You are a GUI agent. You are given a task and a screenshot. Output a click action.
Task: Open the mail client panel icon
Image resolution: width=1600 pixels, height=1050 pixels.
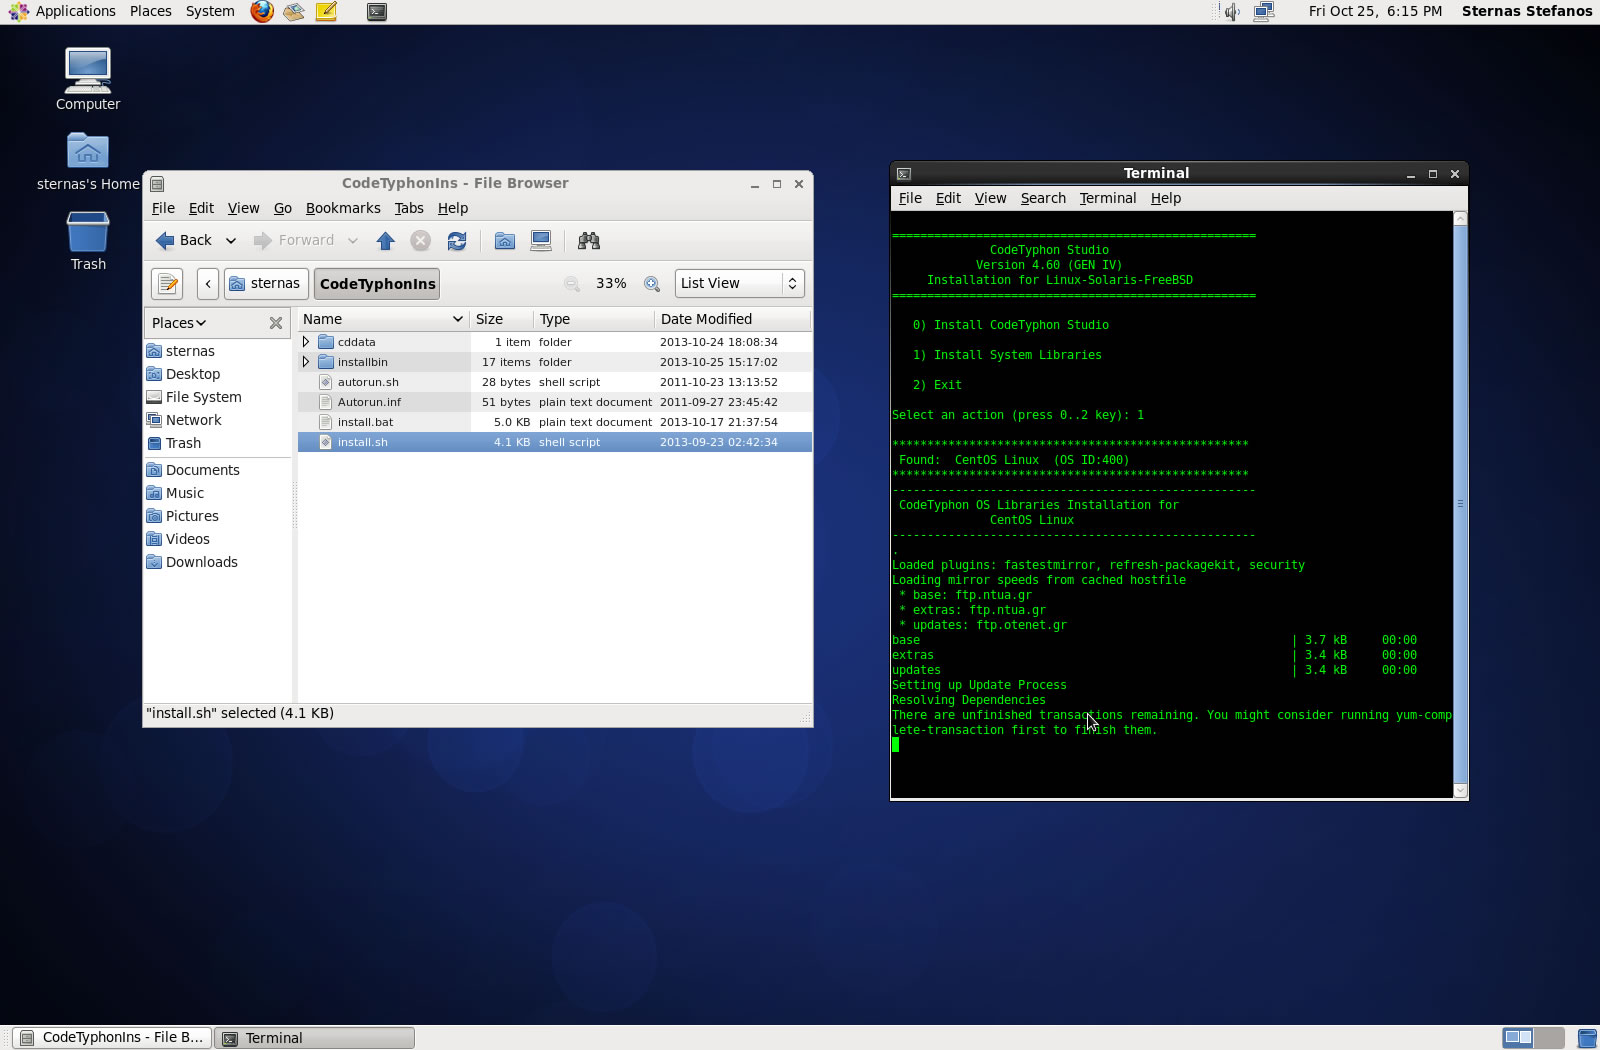[294, 12]
